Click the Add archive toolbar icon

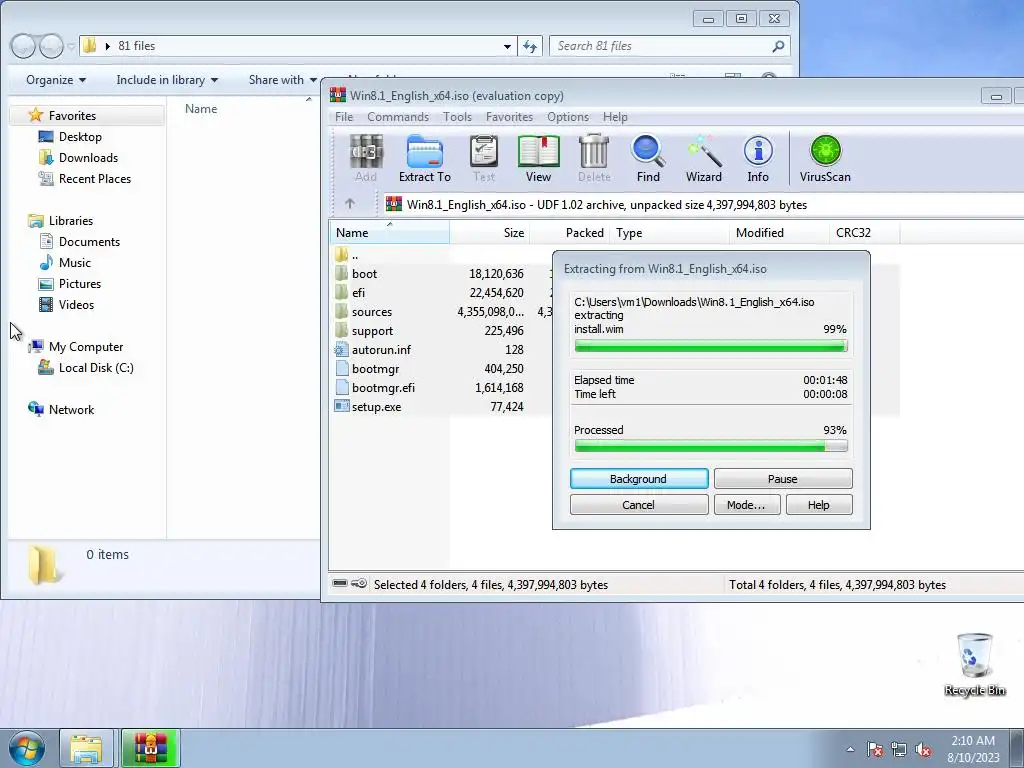(x=366, y=159)
